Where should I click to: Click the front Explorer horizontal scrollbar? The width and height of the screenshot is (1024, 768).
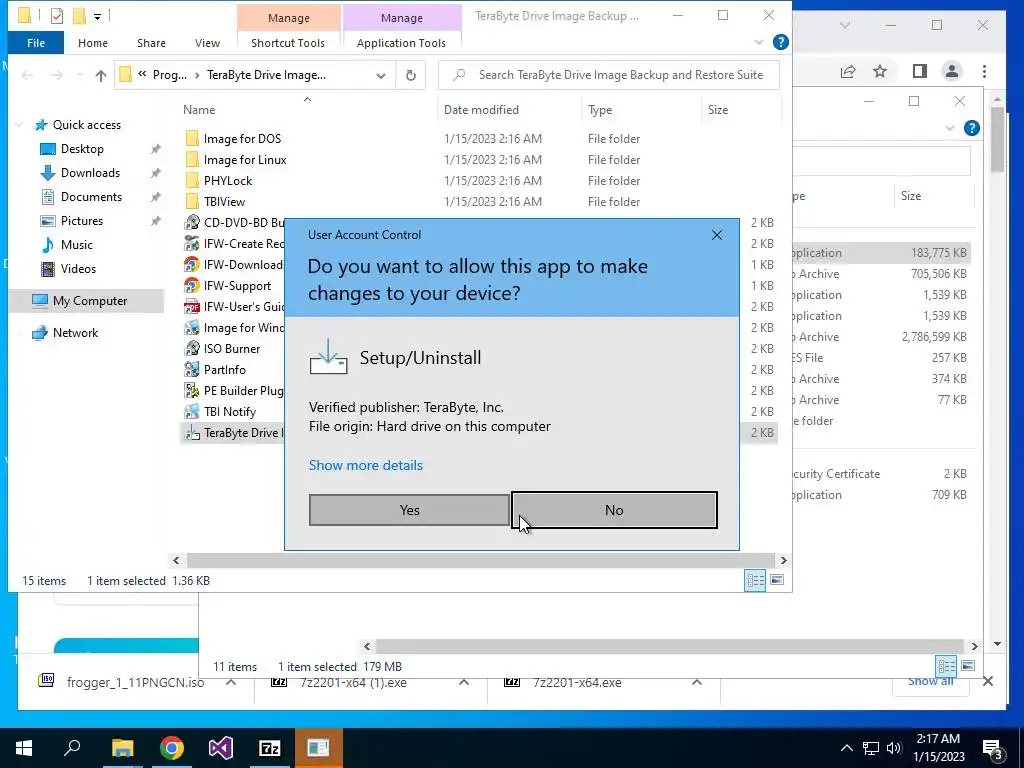point(480,560)
